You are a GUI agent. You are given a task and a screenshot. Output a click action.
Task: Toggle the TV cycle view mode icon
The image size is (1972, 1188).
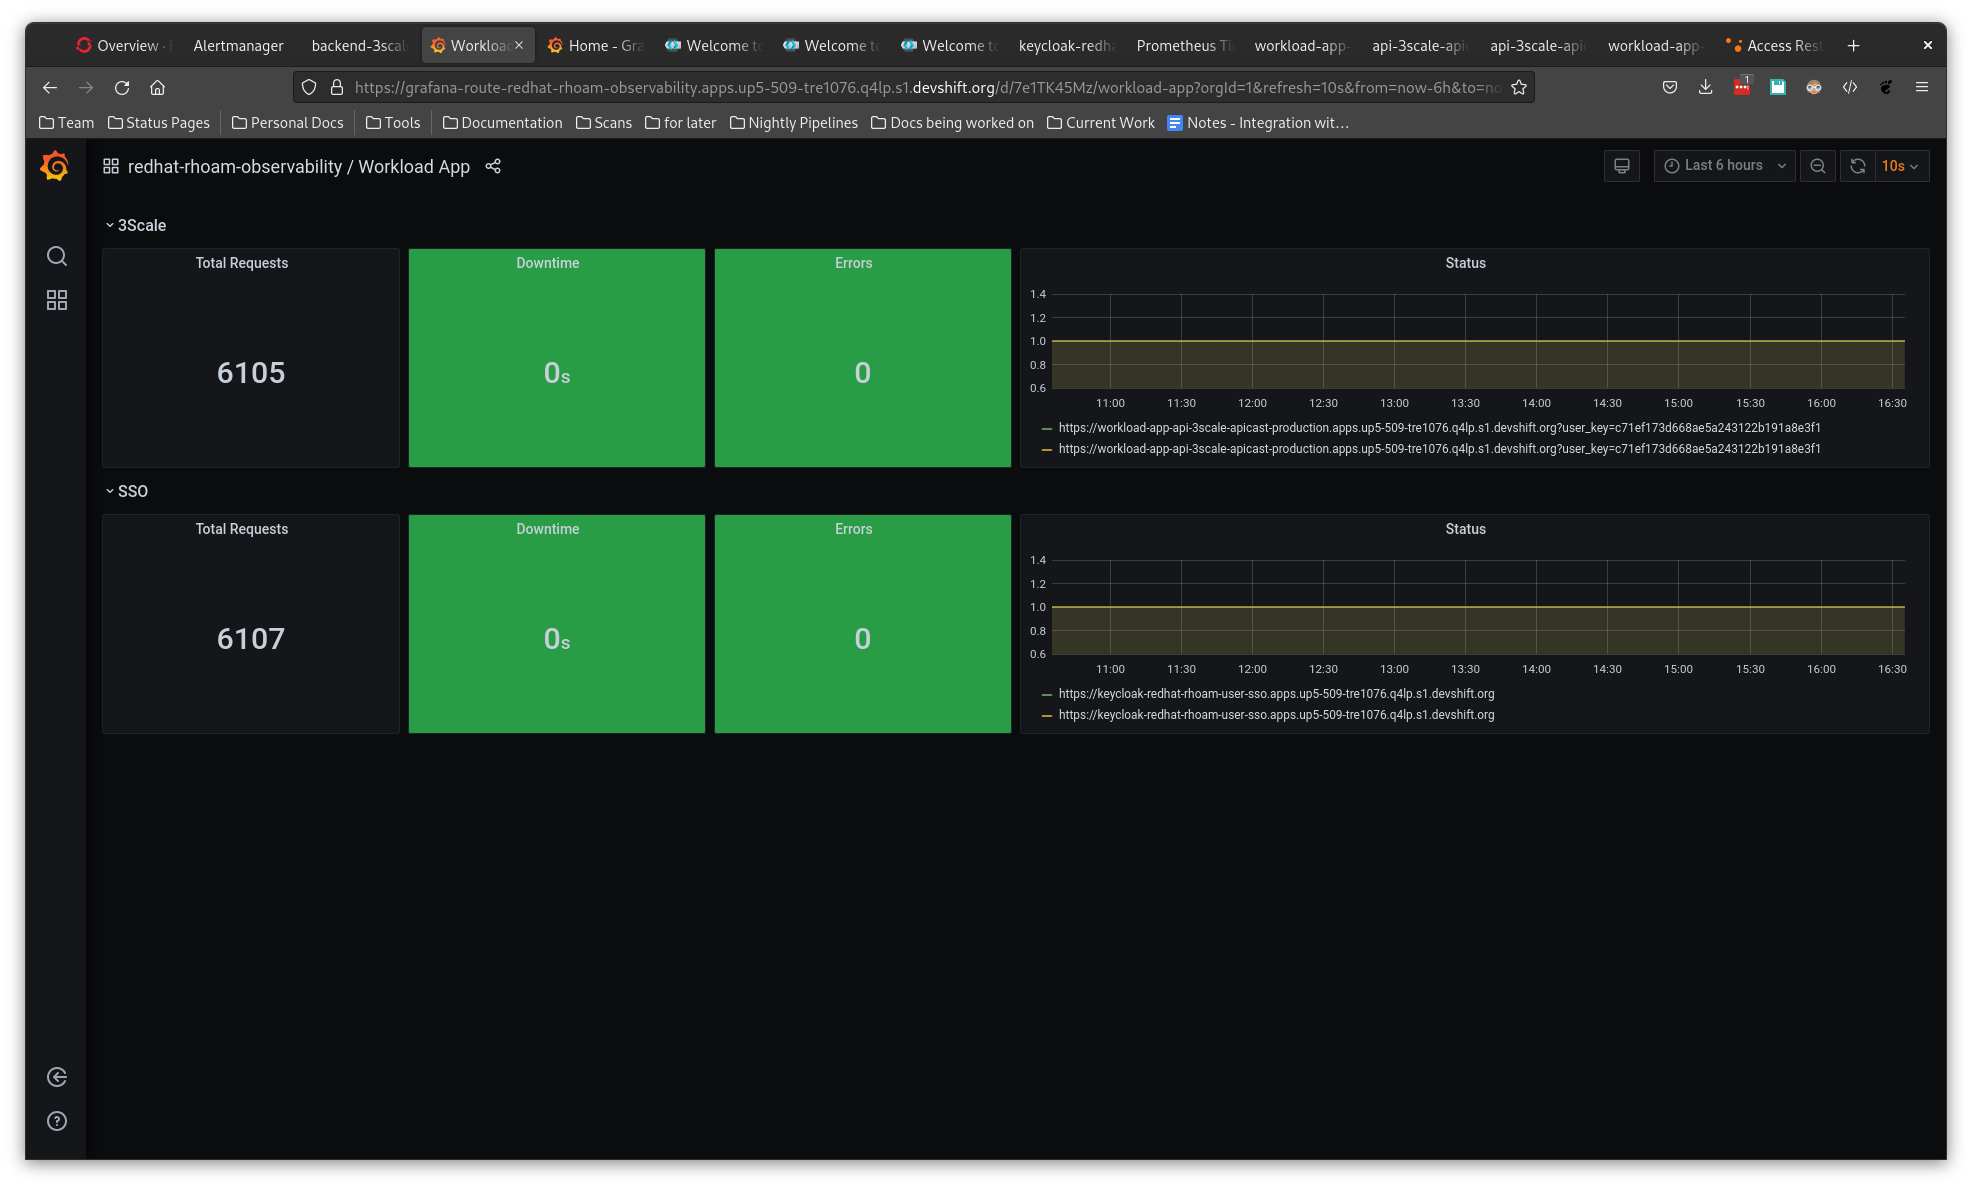point(1621,166)
